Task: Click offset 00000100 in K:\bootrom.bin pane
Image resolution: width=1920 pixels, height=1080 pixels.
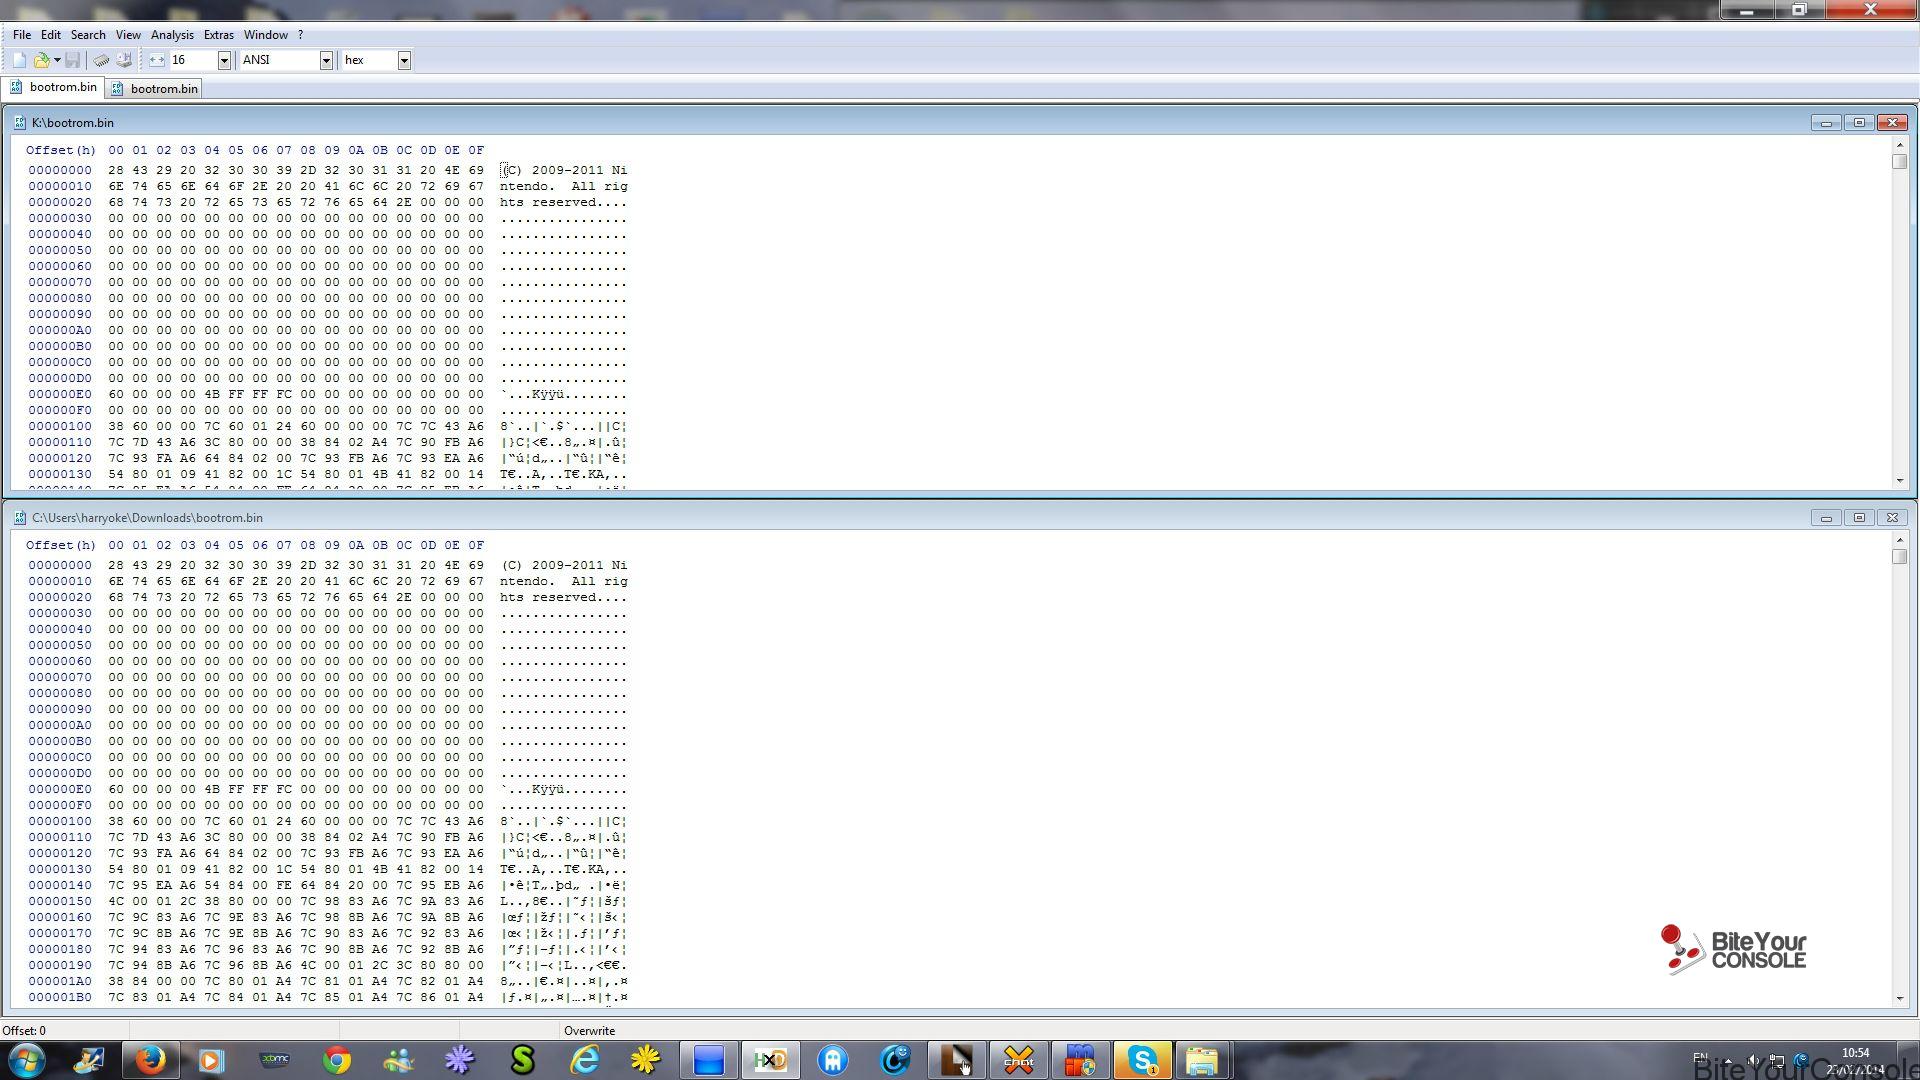Action: click(60, 426)
